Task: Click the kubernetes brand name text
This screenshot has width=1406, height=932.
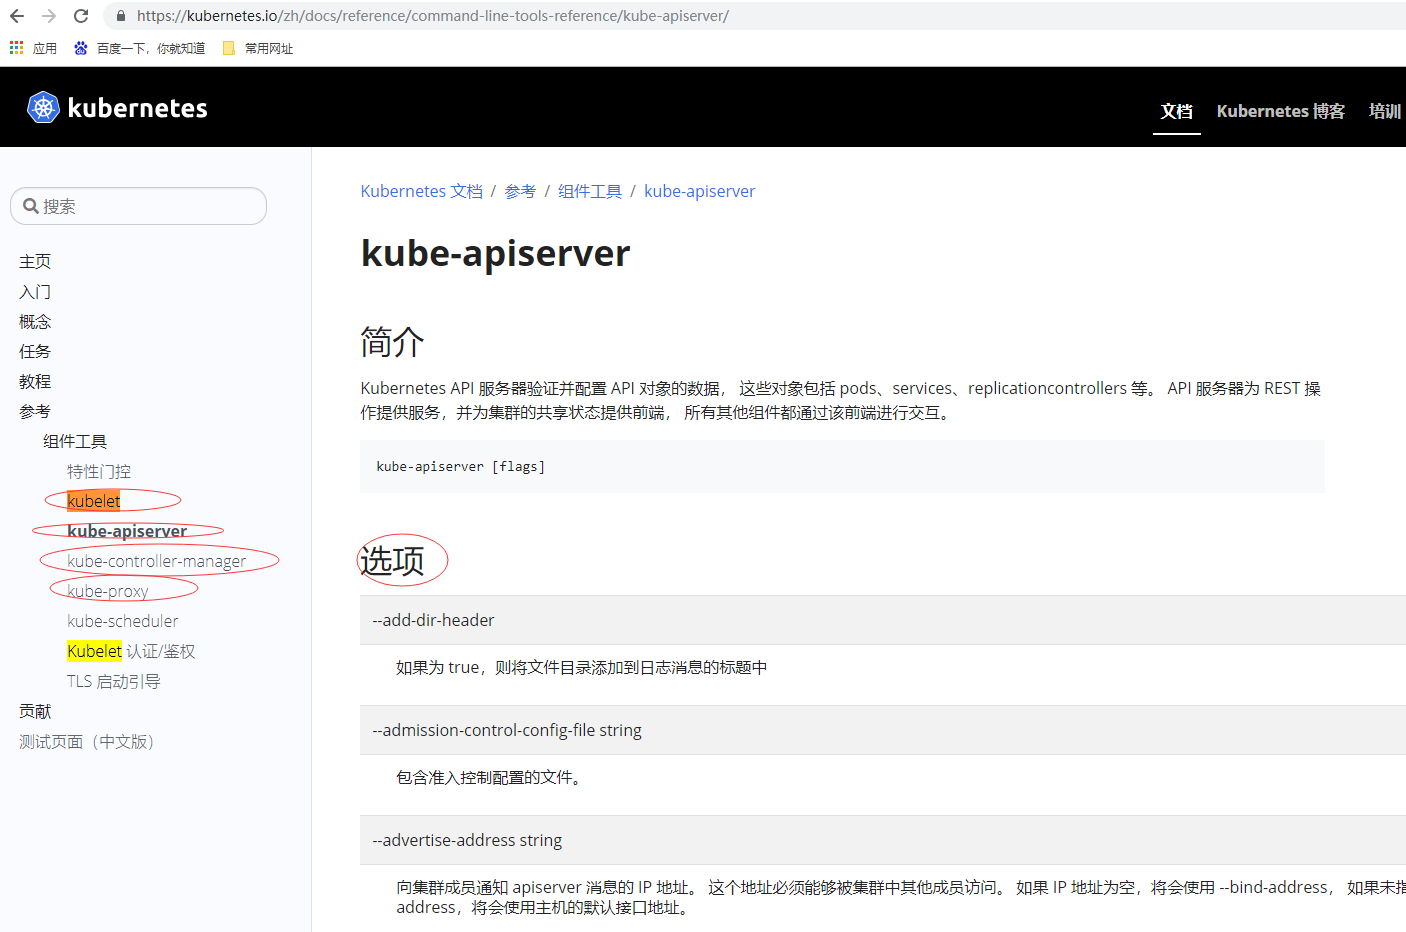Action: 138,108
